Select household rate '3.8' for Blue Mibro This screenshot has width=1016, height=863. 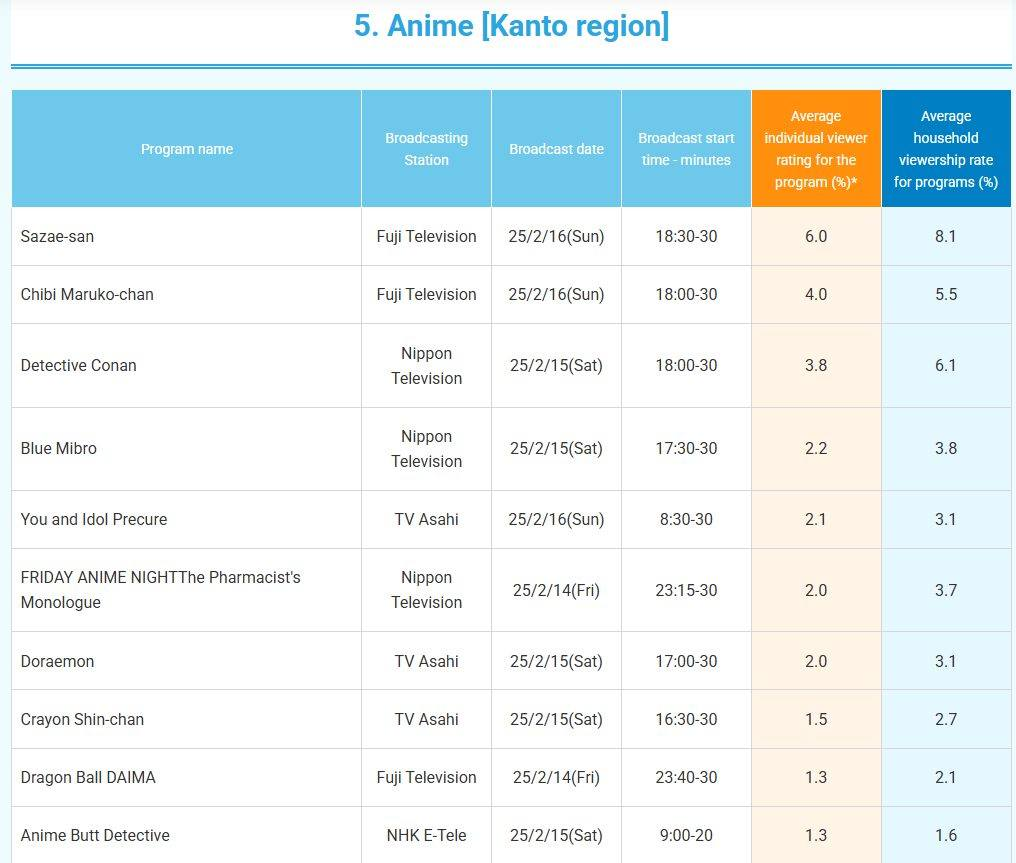[x=946, y=448]
